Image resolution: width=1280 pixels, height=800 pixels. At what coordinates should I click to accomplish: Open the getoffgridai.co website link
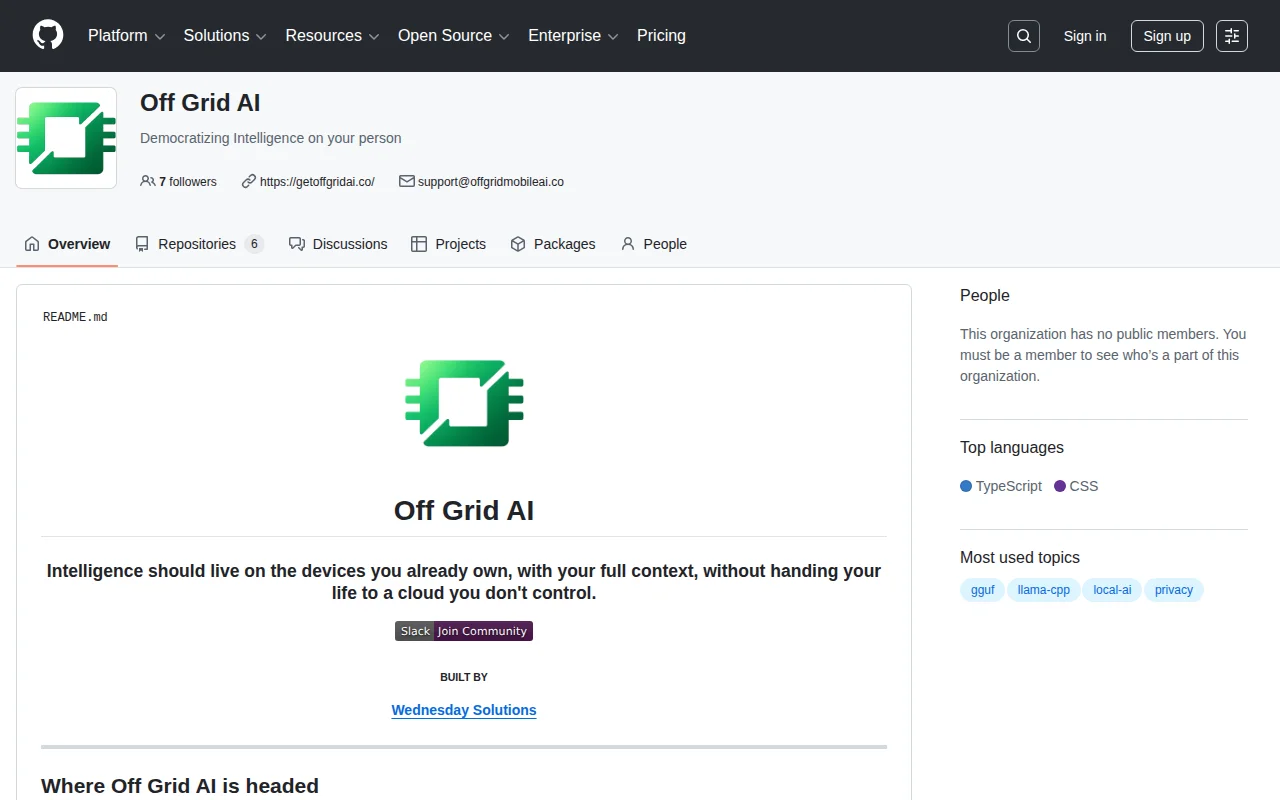[317, 182]
